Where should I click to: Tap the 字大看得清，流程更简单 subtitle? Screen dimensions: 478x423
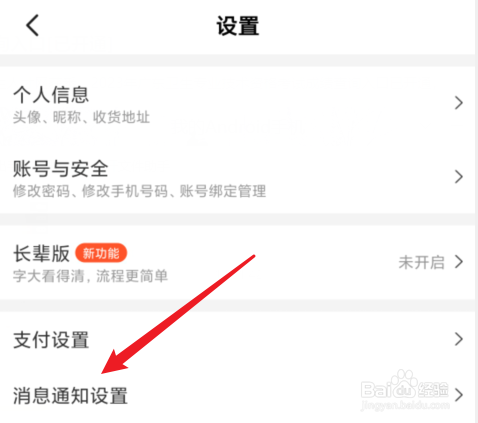coord(90,276)
